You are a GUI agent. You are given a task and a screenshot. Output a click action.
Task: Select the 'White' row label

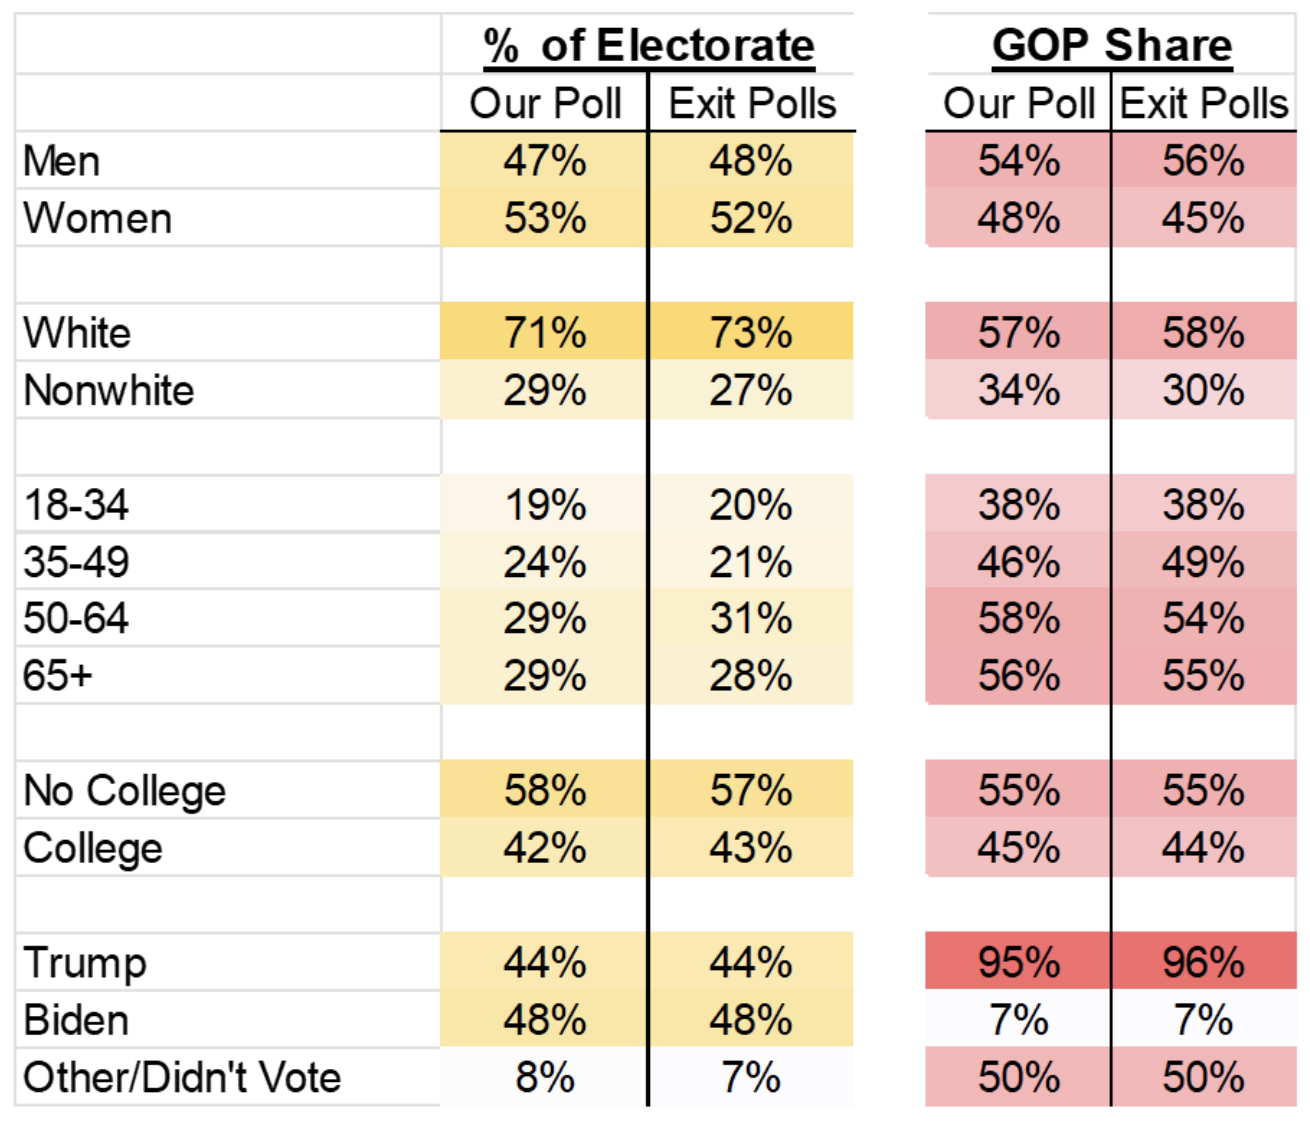(x=77, y=333)
